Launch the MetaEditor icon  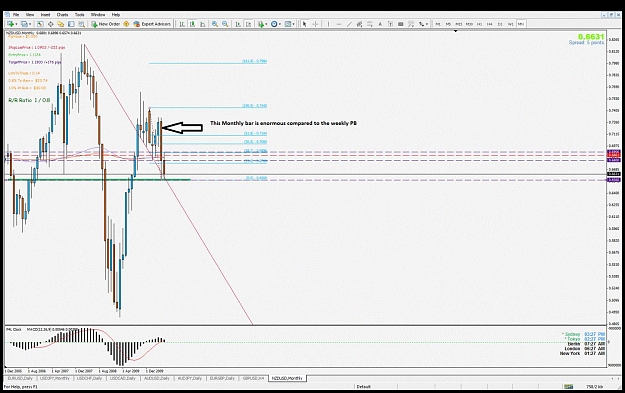(x=126, y=24)
